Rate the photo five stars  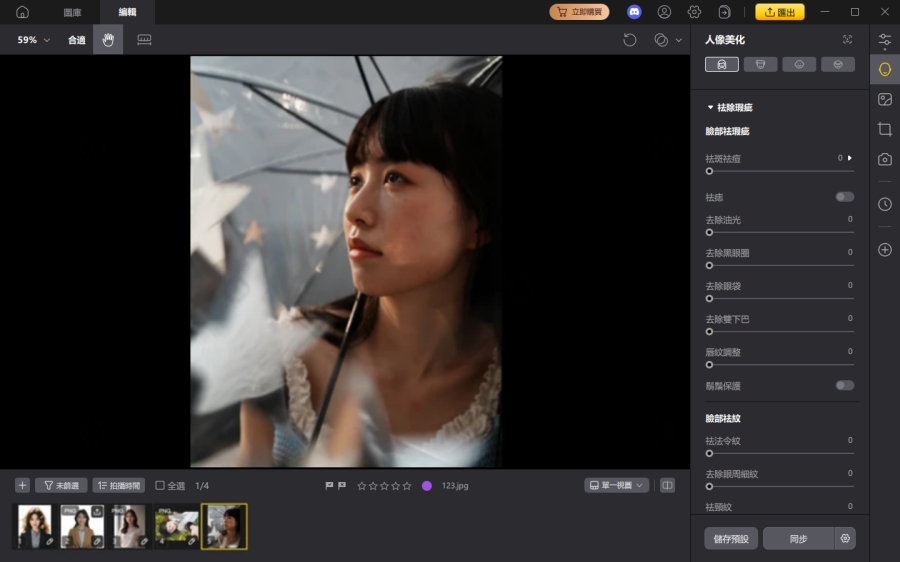point(407,486)
